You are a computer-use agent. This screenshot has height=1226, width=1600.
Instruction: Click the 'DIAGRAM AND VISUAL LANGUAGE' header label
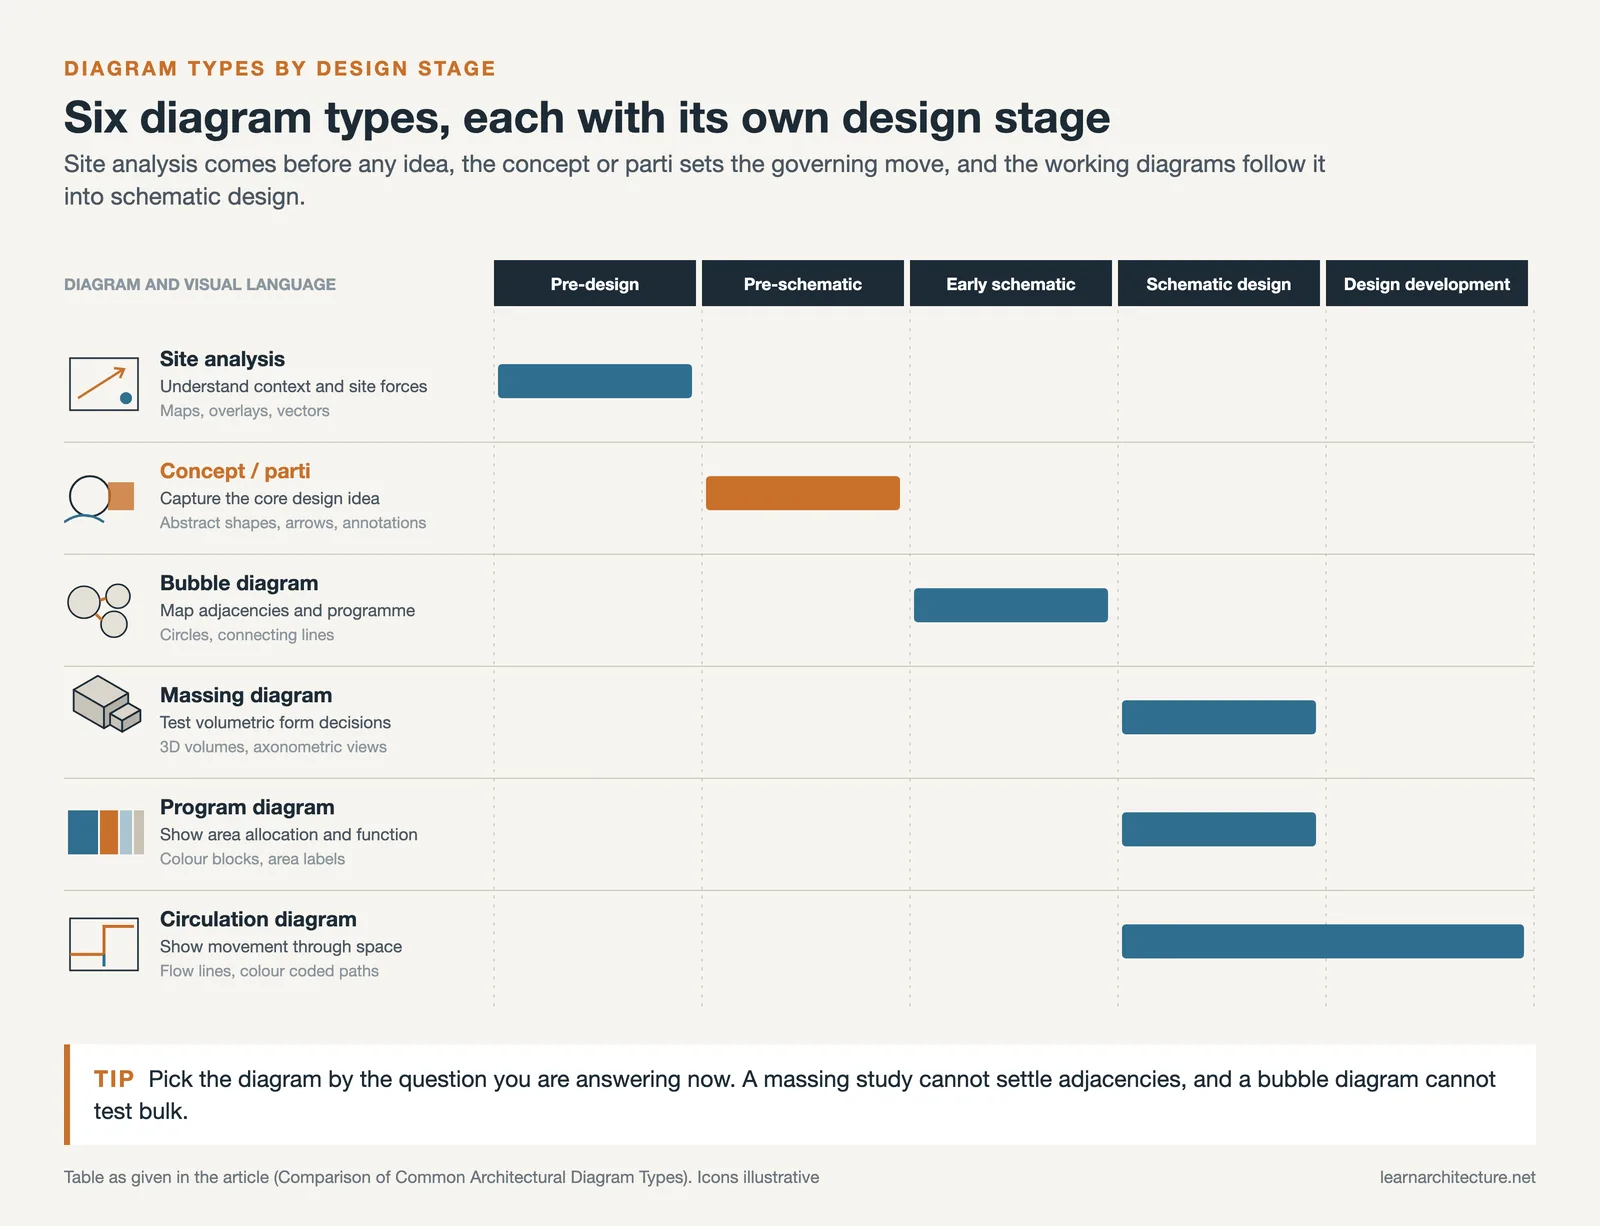pyautogui.click(x=200, y=284)
